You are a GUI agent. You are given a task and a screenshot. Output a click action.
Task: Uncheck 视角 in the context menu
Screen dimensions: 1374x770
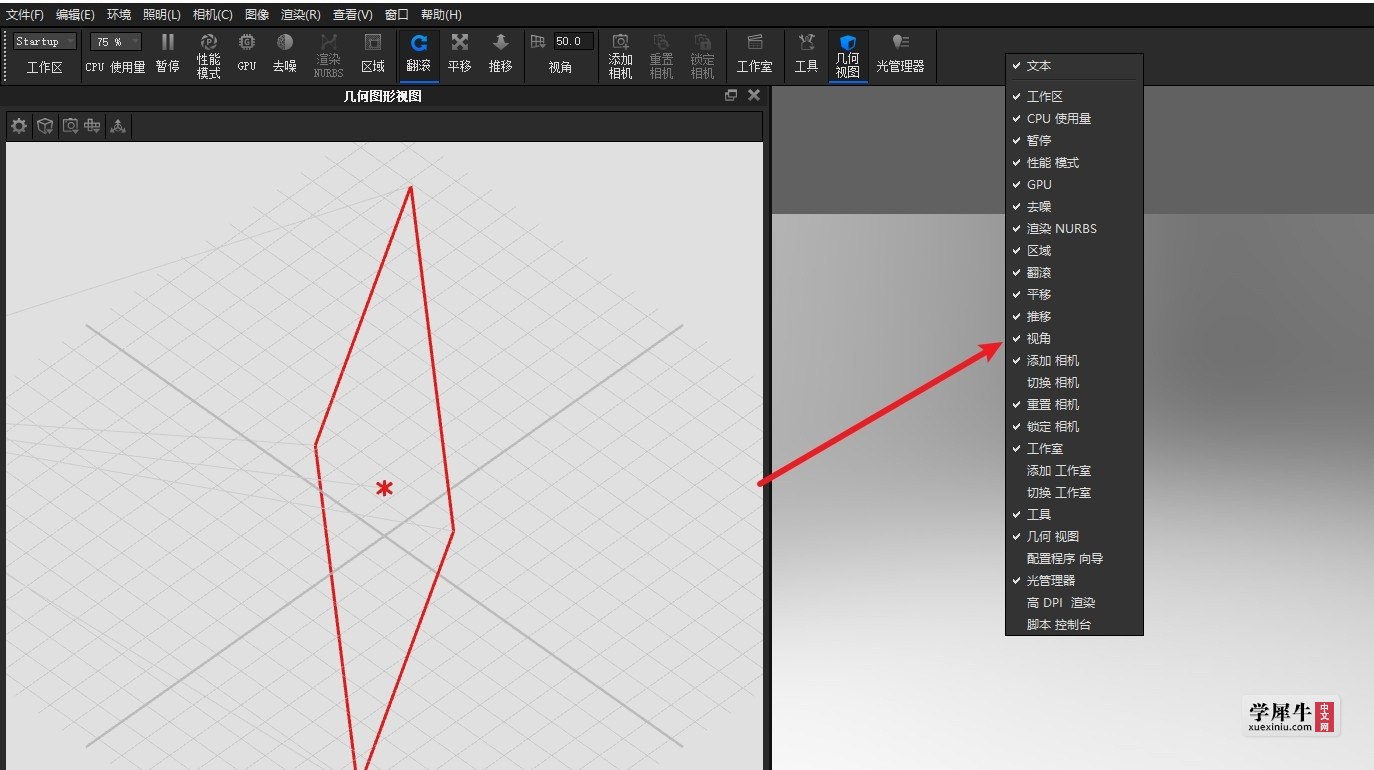point(1074,338)
